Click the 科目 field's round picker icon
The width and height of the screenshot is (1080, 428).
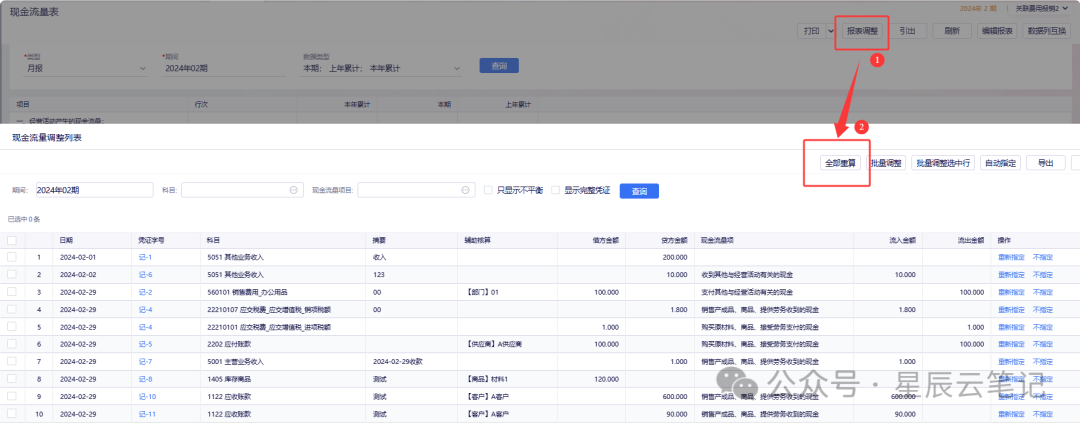click(x=294, y=190)
